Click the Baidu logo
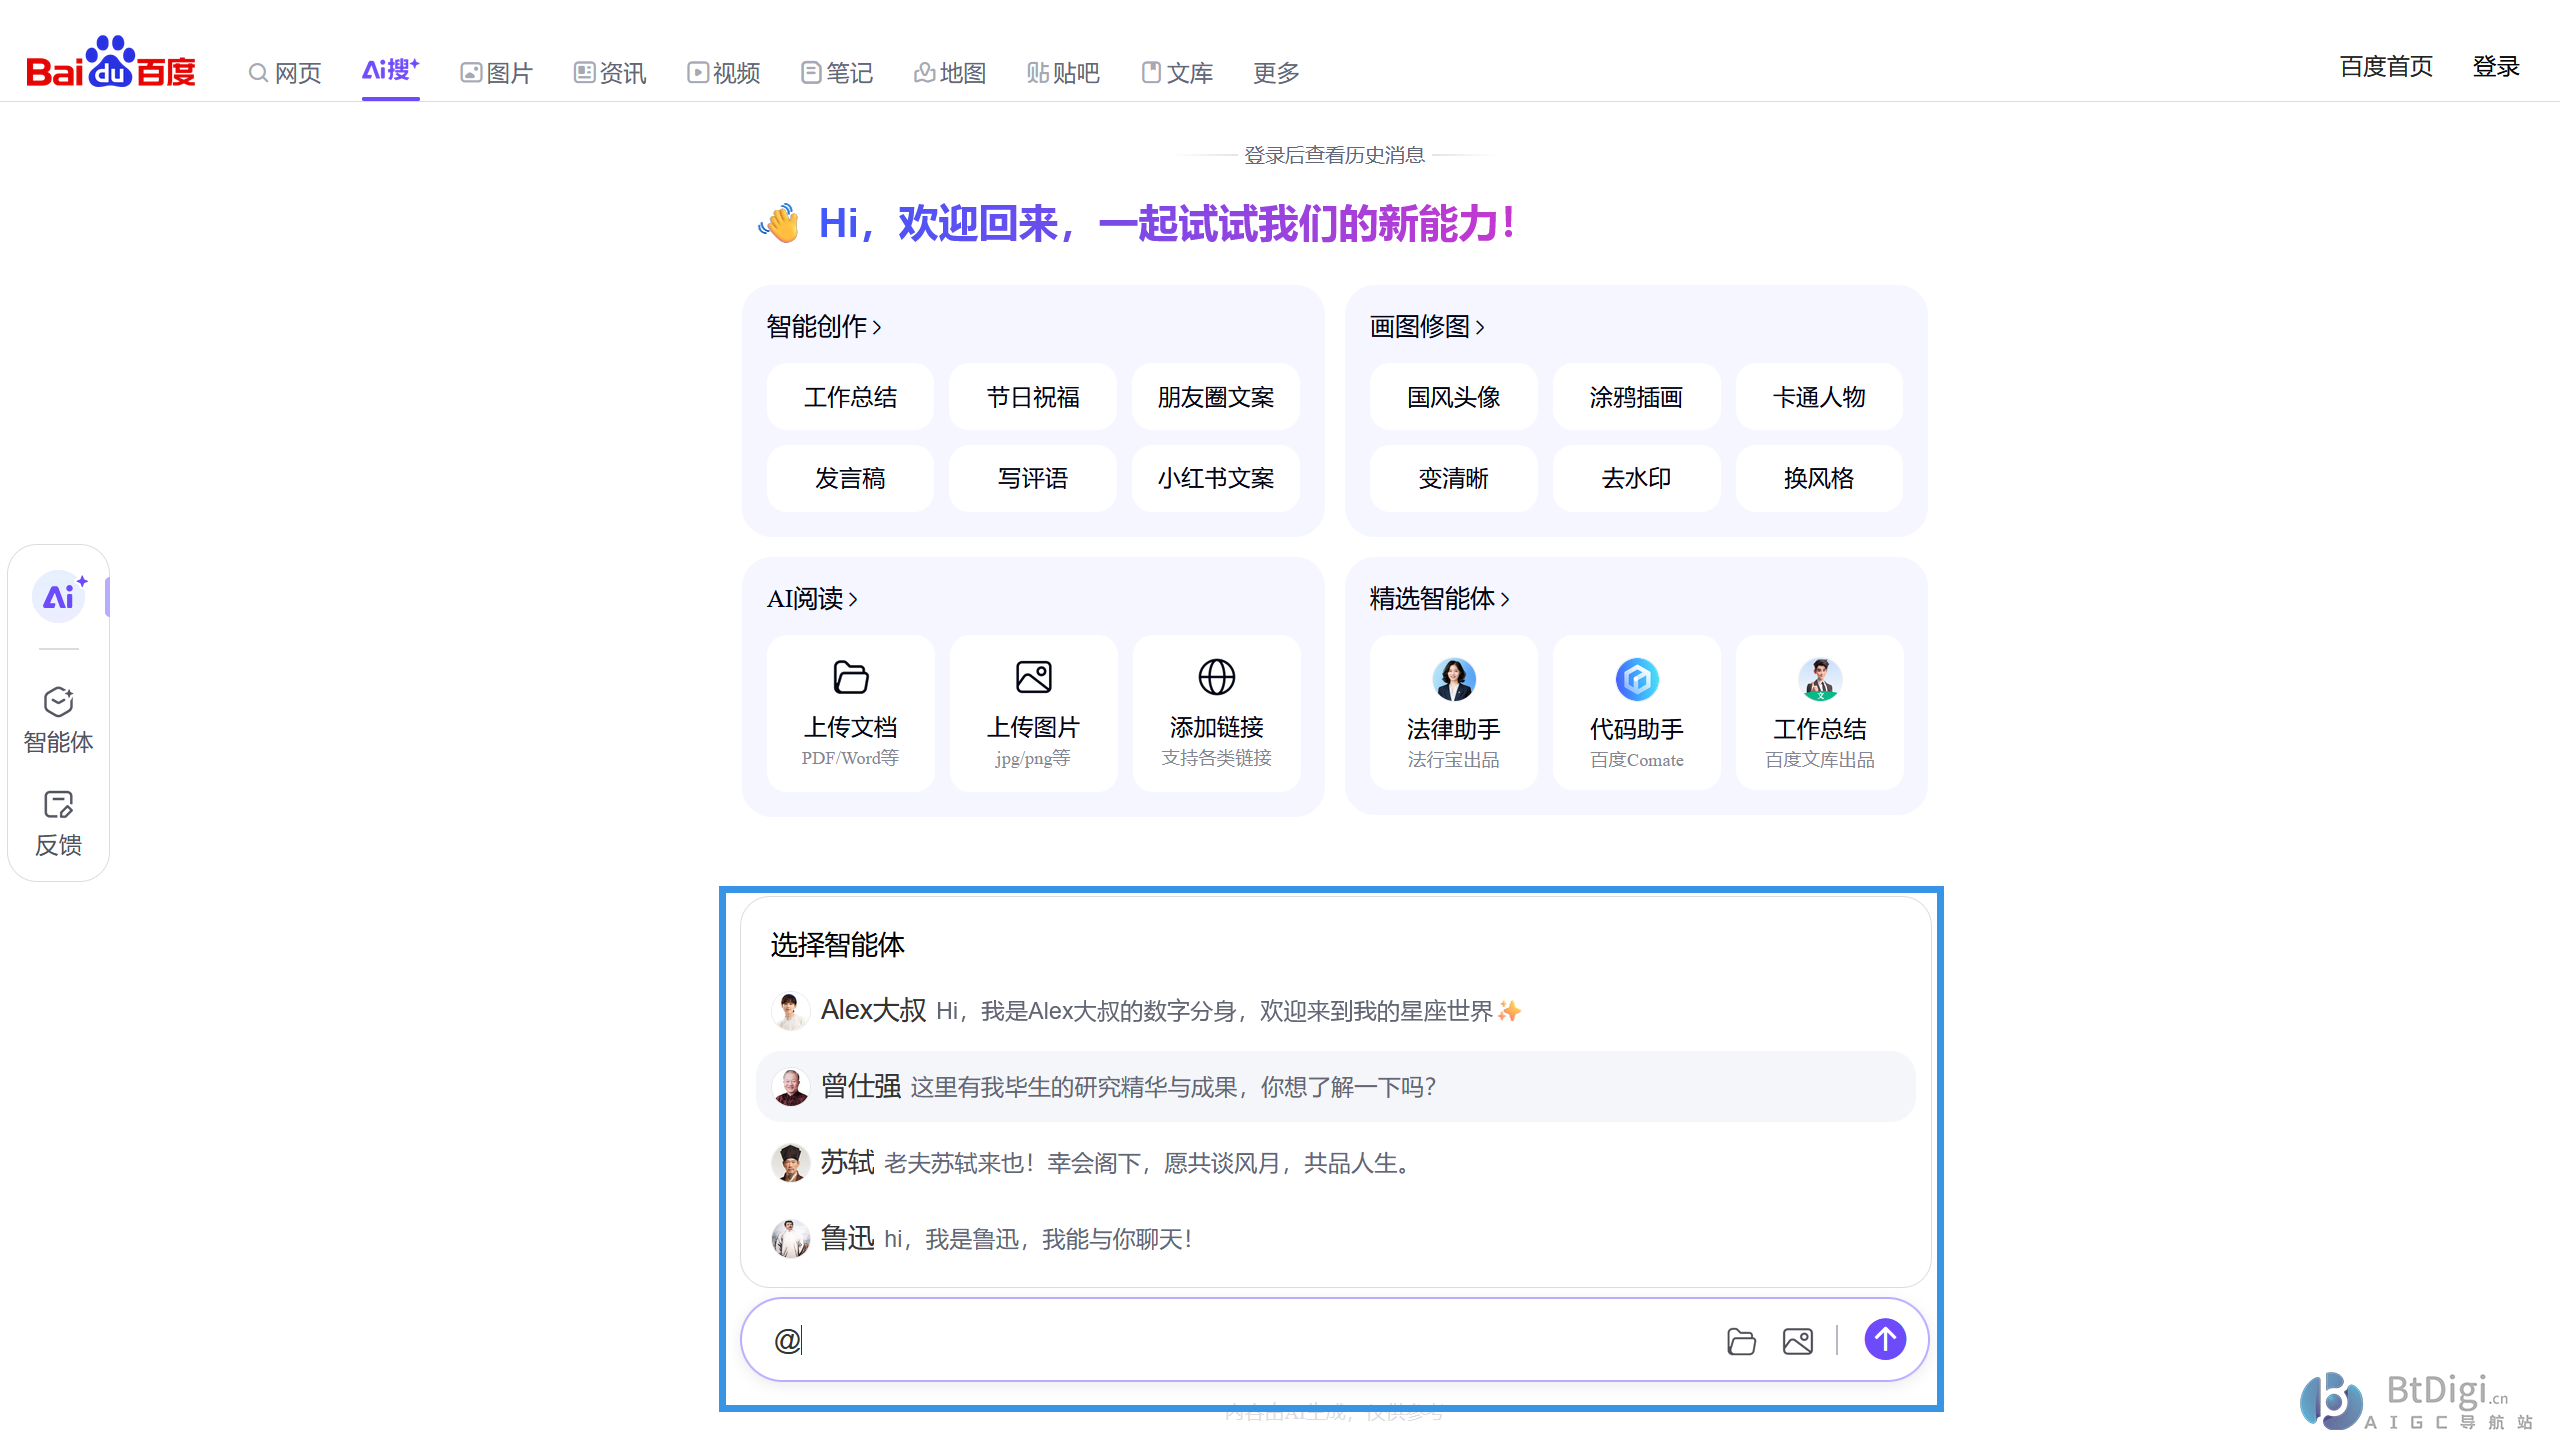 [x=111, y=63]
